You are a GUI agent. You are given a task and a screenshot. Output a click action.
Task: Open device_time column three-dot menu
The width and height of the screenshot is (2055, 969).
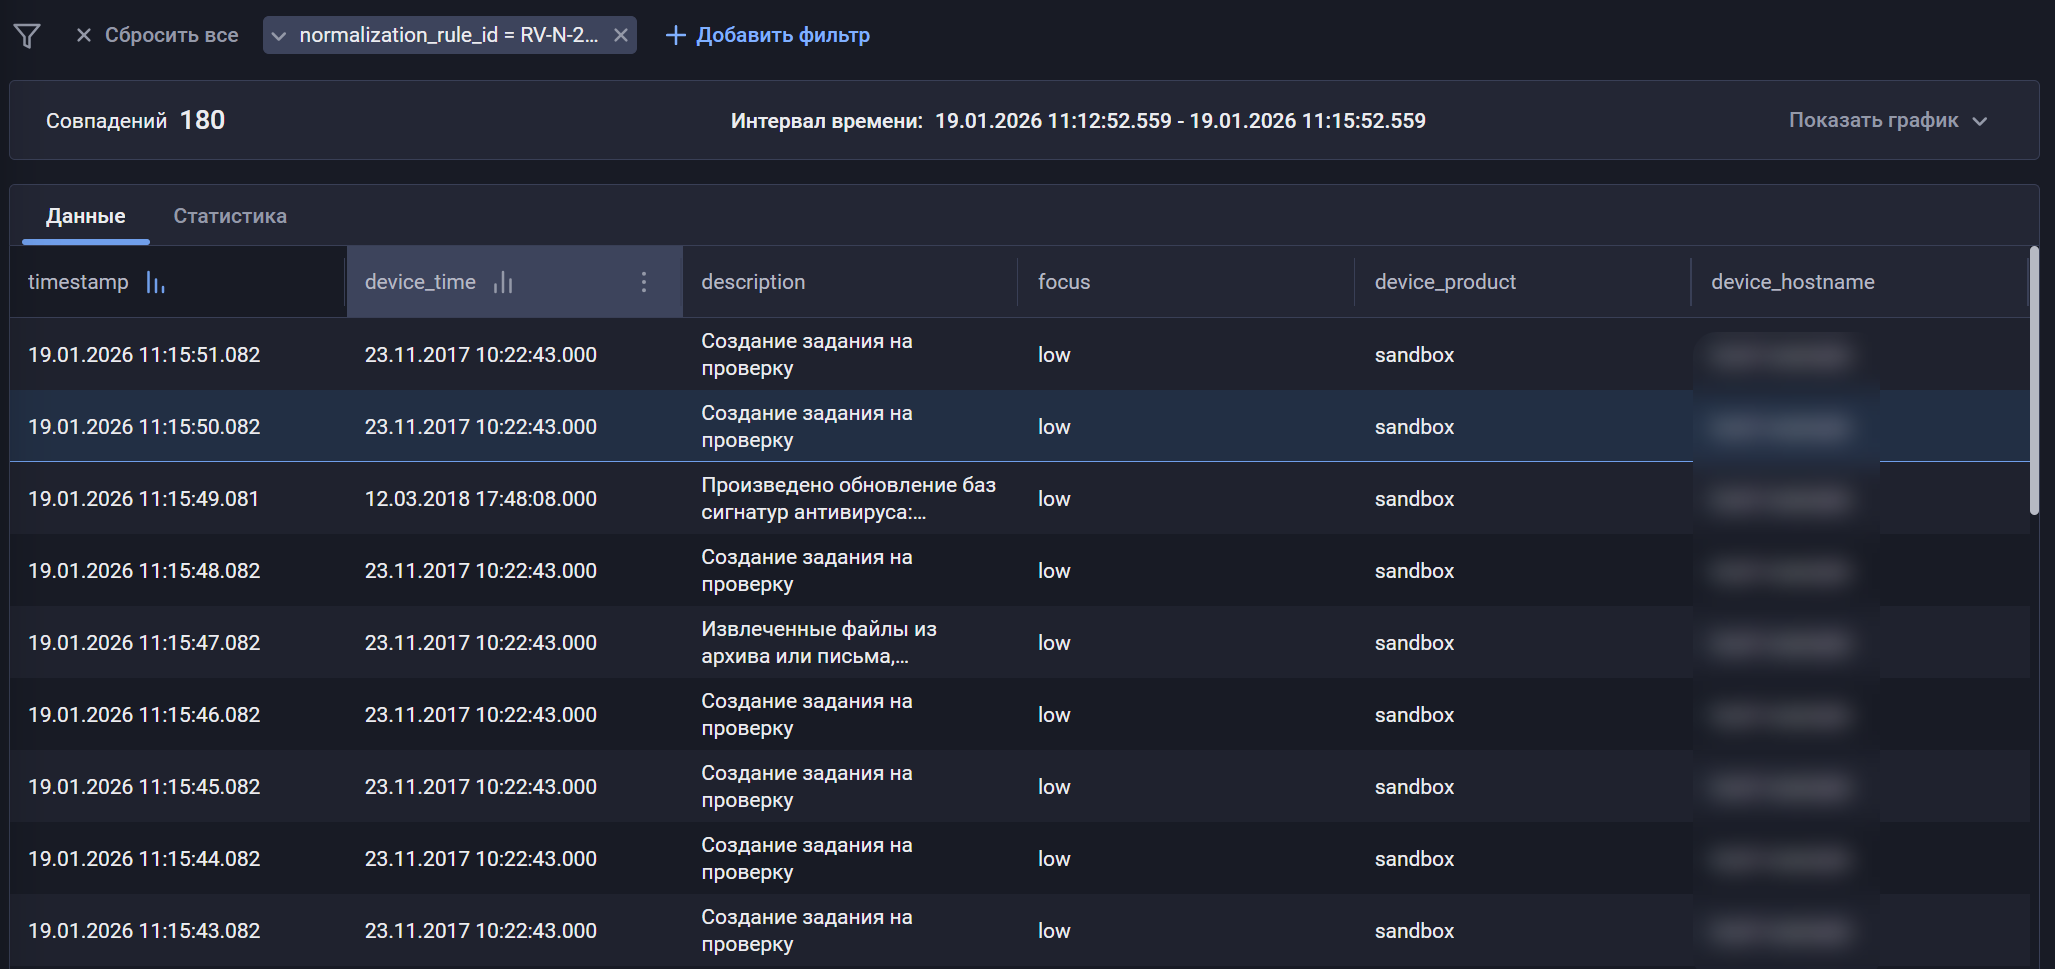[x=644, y=282]
